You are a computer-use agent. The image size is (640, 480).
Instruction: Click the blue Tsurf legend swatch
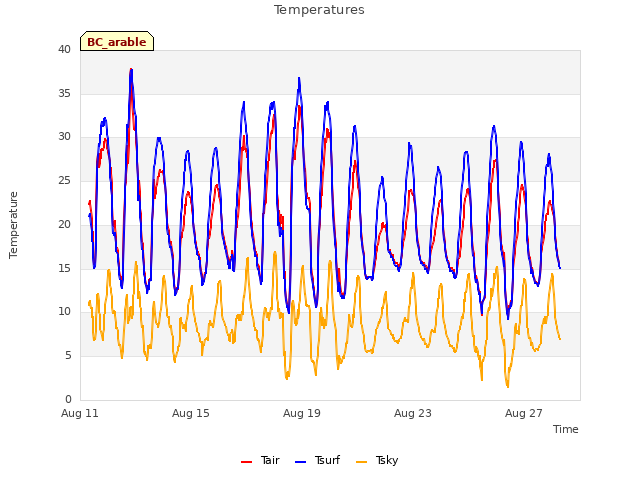[300, 462]
